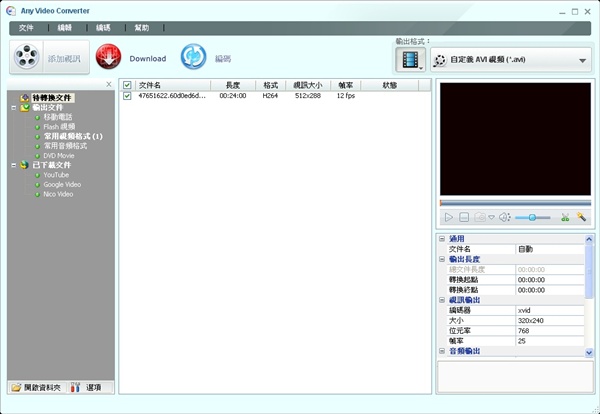The width and height of the screenshot is (600, 414).
Task: Click the magic wand effects icon
Action: (581, 217)
